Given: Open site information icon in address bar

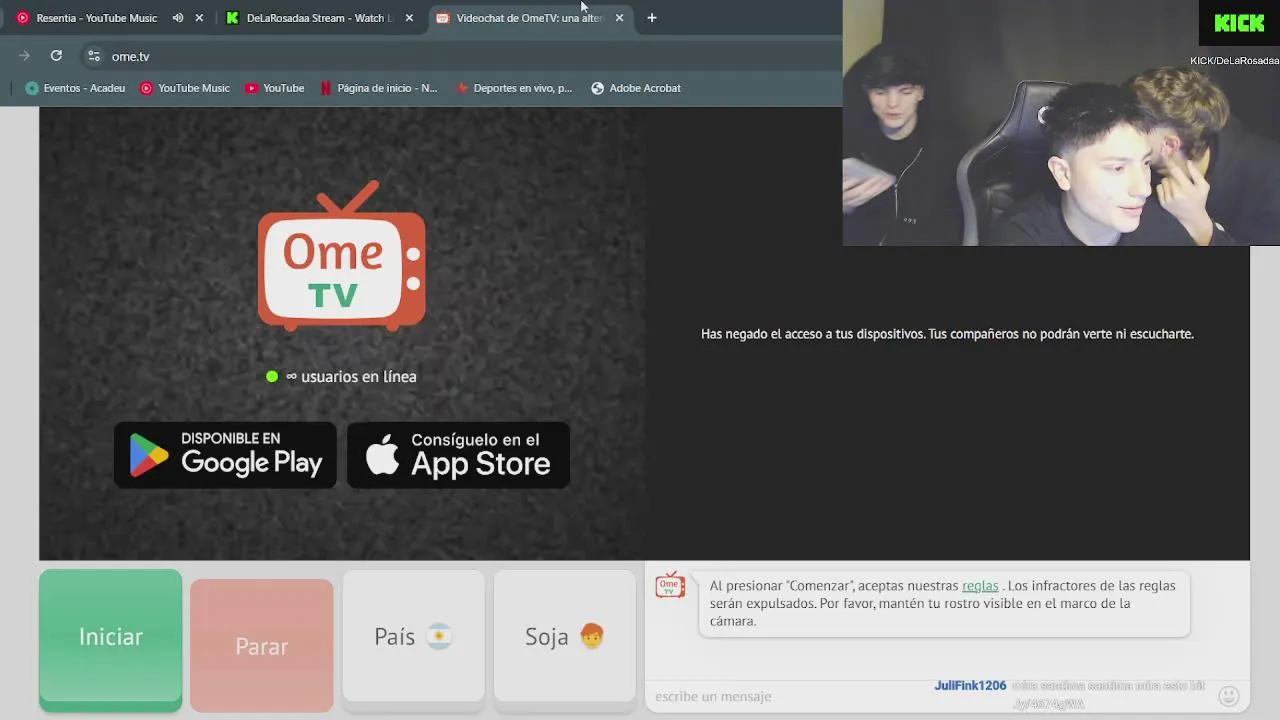Looking at the screenshot, I should pyautogui.click(x=94, y=56).
